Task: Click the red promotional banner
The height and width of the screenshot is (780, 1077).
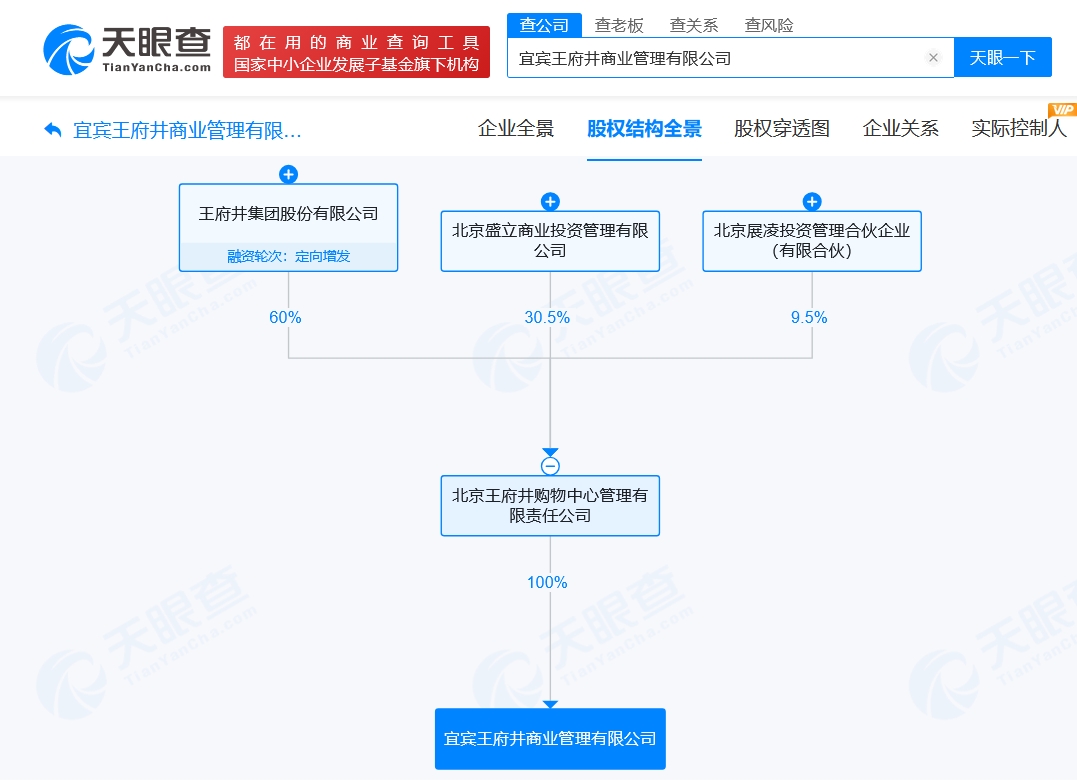Action: tap(356, 52)
